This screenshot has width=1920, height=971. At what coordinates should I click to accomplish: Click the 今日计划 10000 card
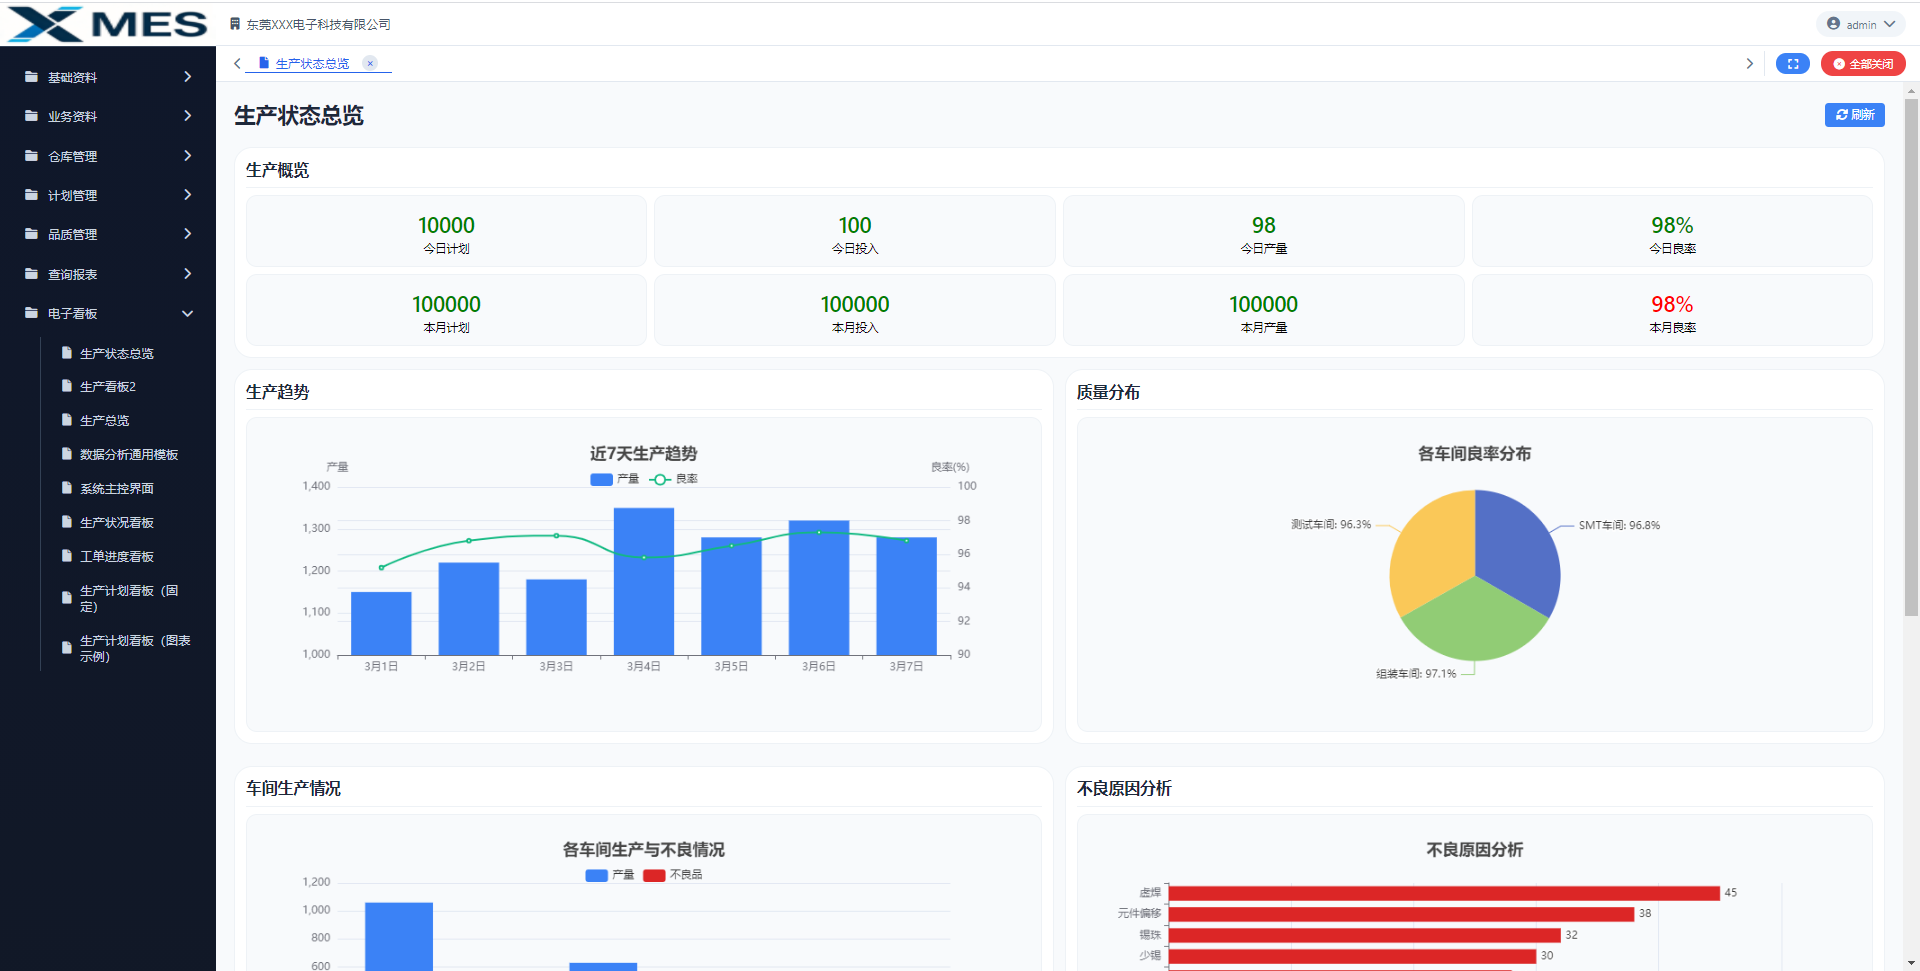447,232
